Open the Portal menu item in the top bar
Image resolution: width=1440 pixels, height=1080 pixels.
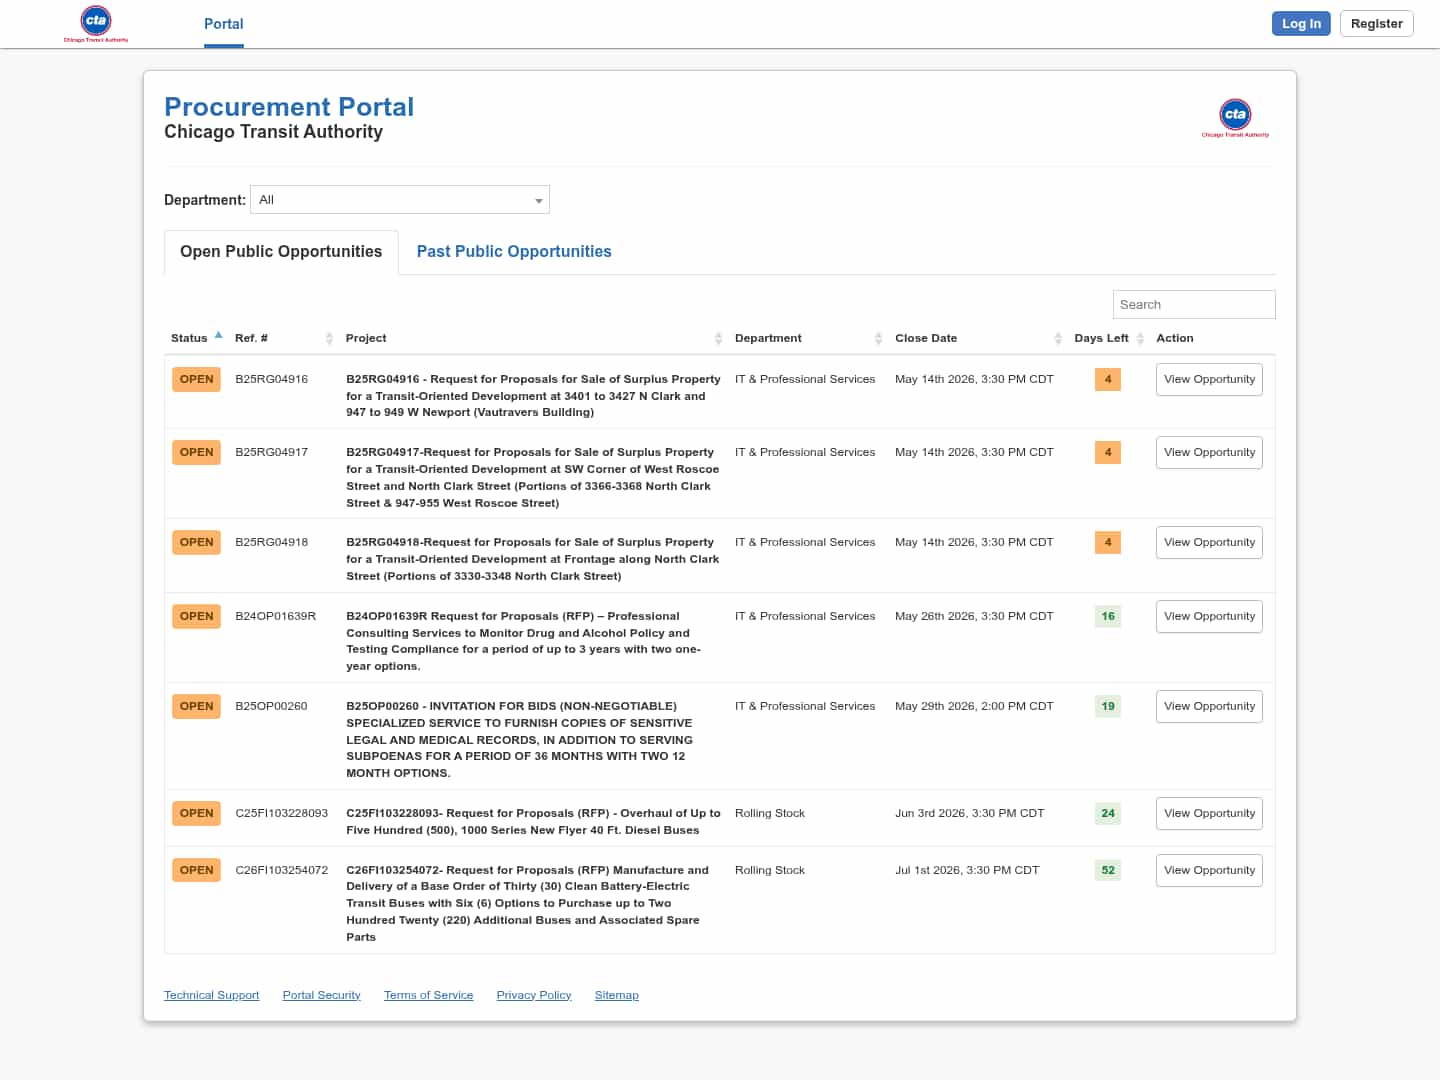point(224,24)
